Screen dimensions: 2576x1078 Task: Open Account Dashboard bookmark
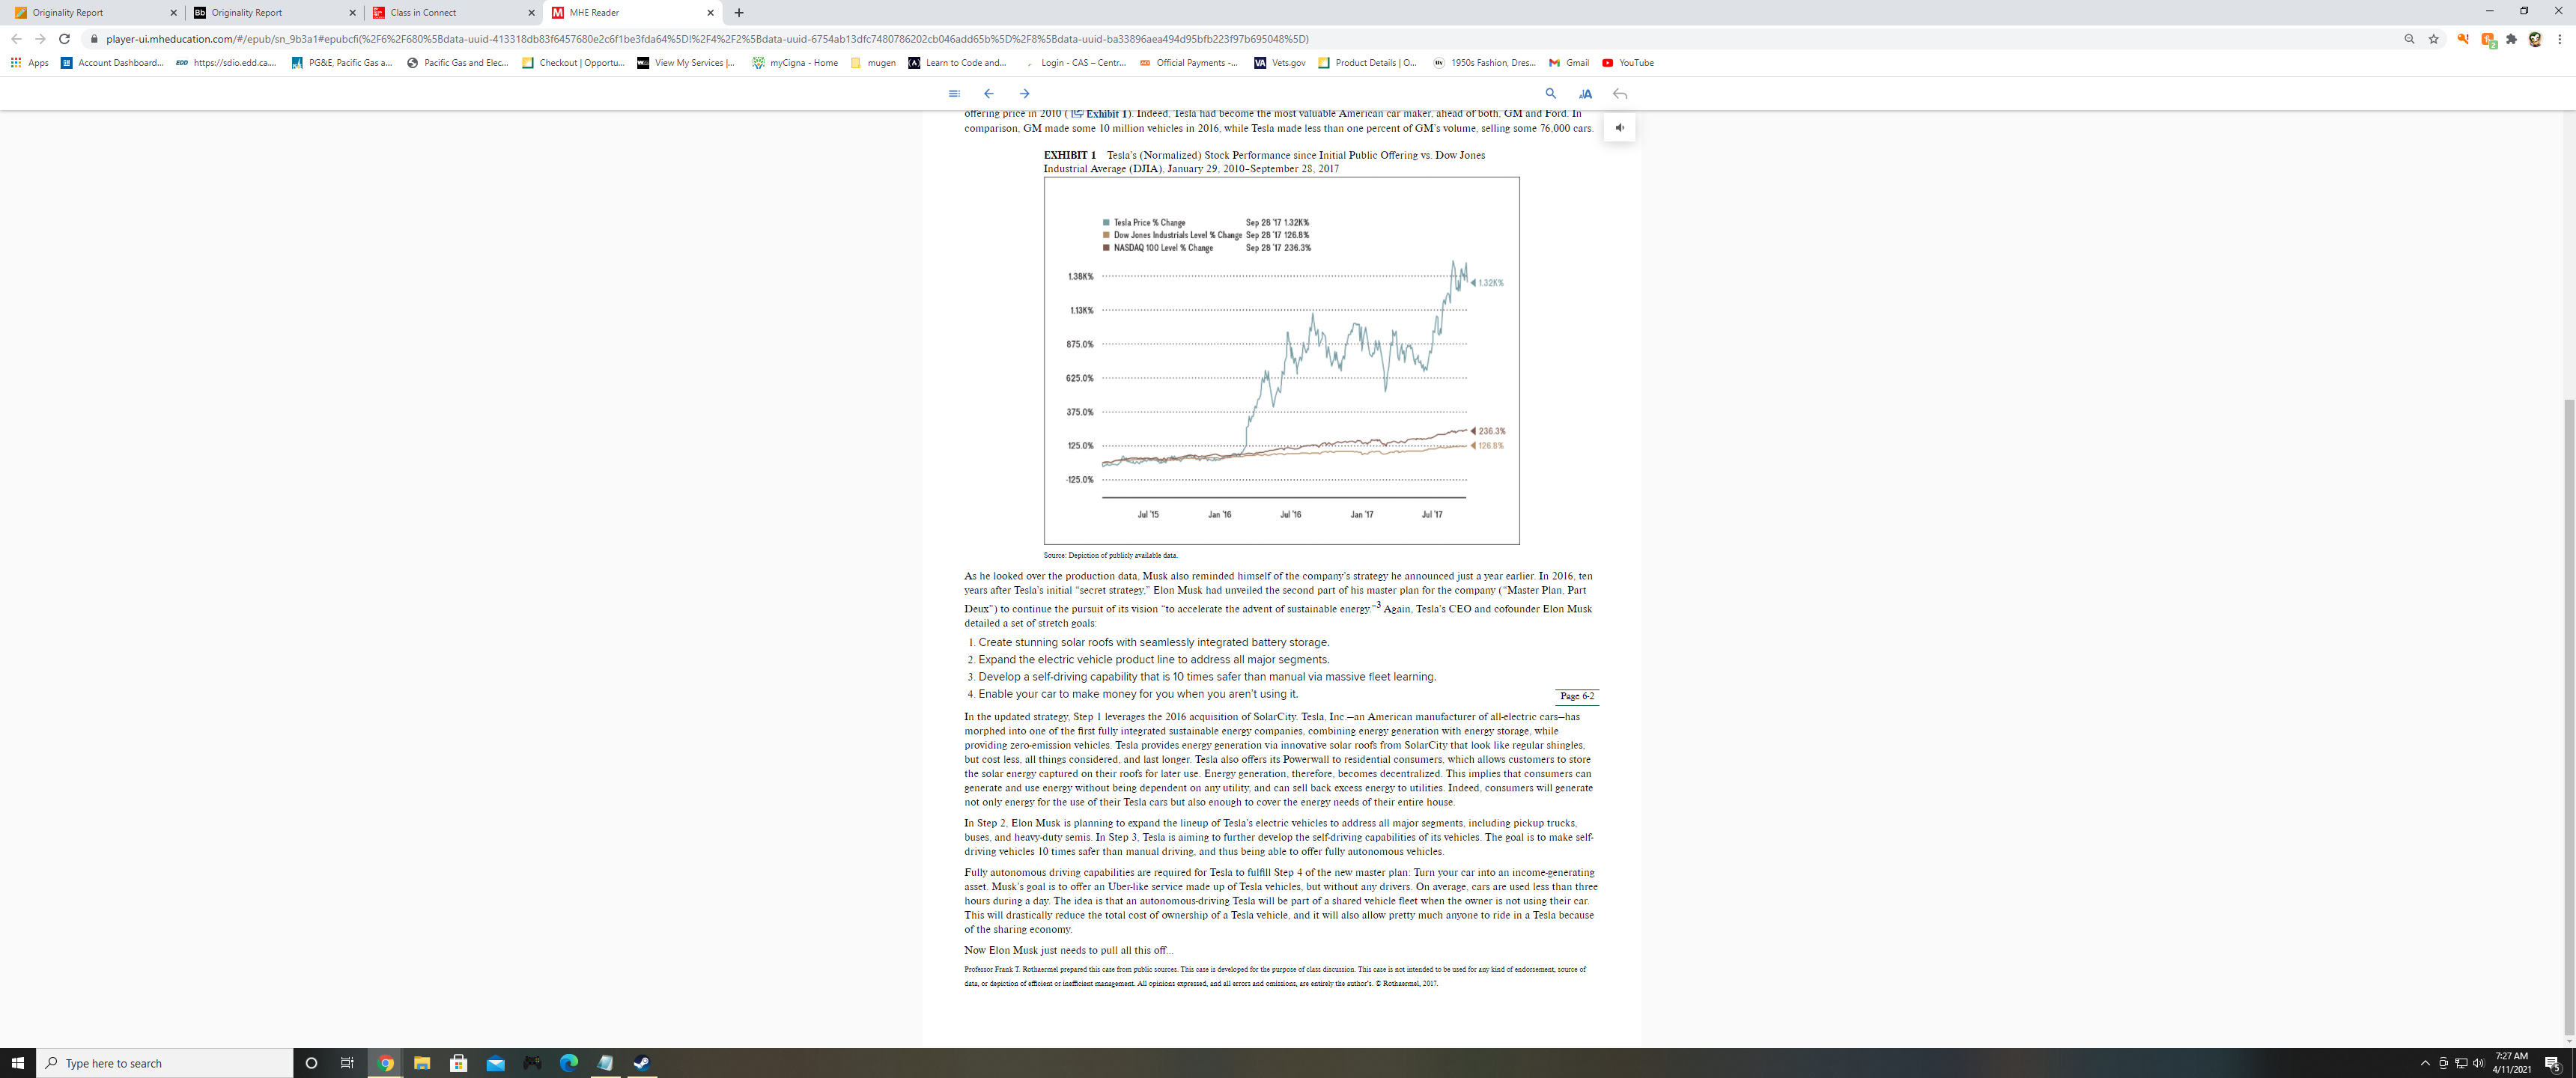[112, 63]
